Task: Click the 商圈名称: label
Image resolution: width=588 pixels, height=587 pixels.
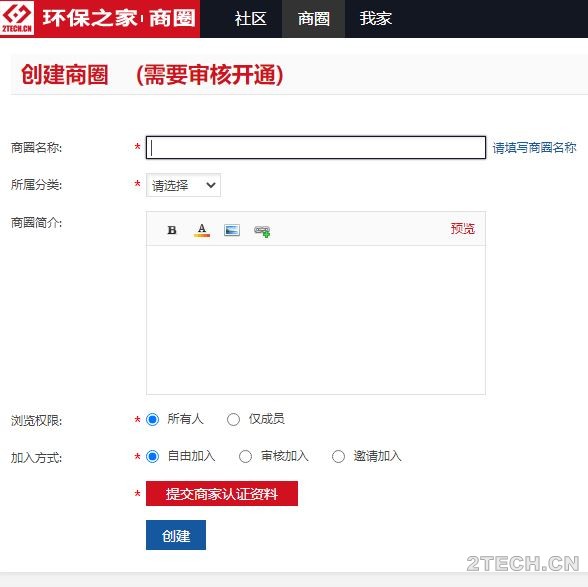Action: point(36,147)
